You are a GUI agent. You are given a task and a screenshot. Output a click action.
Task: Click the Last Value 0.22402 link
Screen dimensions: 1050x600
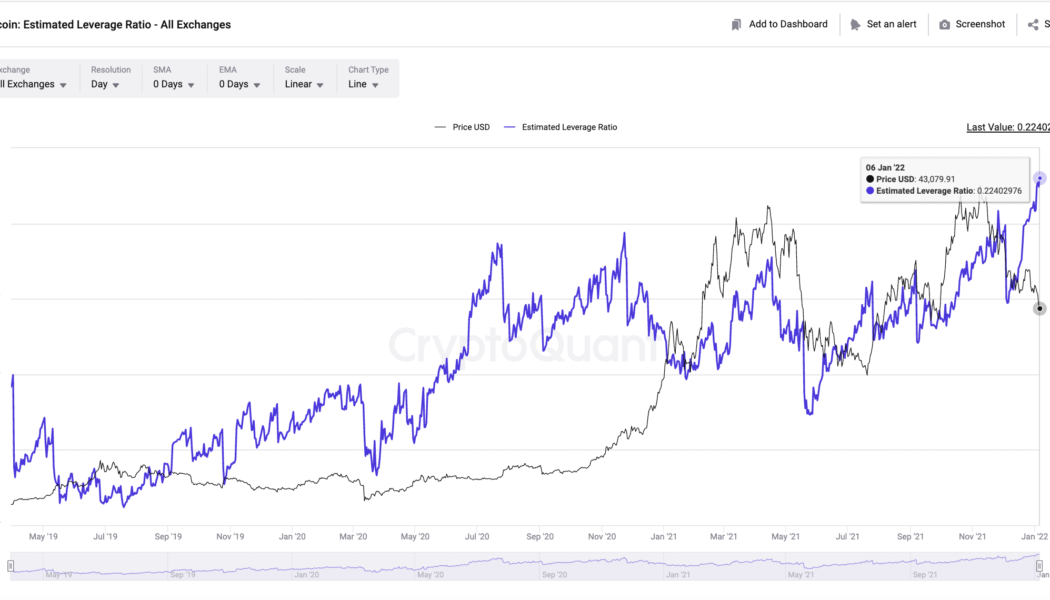pyautogui.click(x=1012, y=128)
